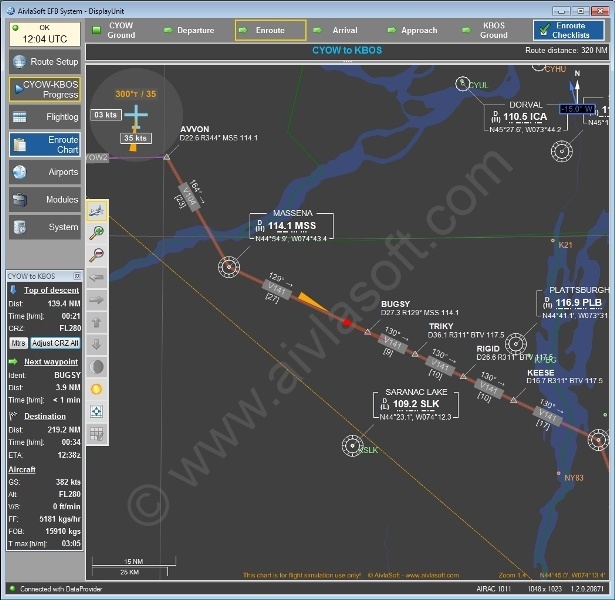Click the KEESE waypoint triangle
The width and height of the screenshot is (615, 600).
[513, 400]
